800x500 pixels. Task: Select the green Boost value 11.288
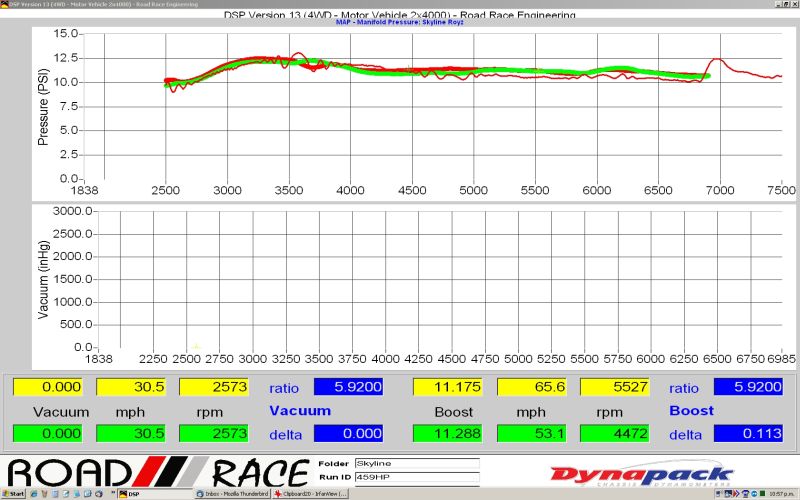click(x=447, y=433)
